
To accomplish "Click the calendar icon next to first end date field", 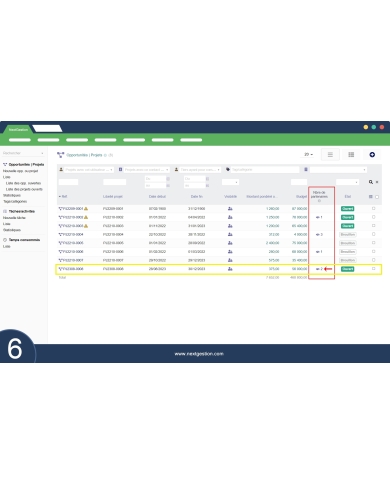I will (207, 179).
